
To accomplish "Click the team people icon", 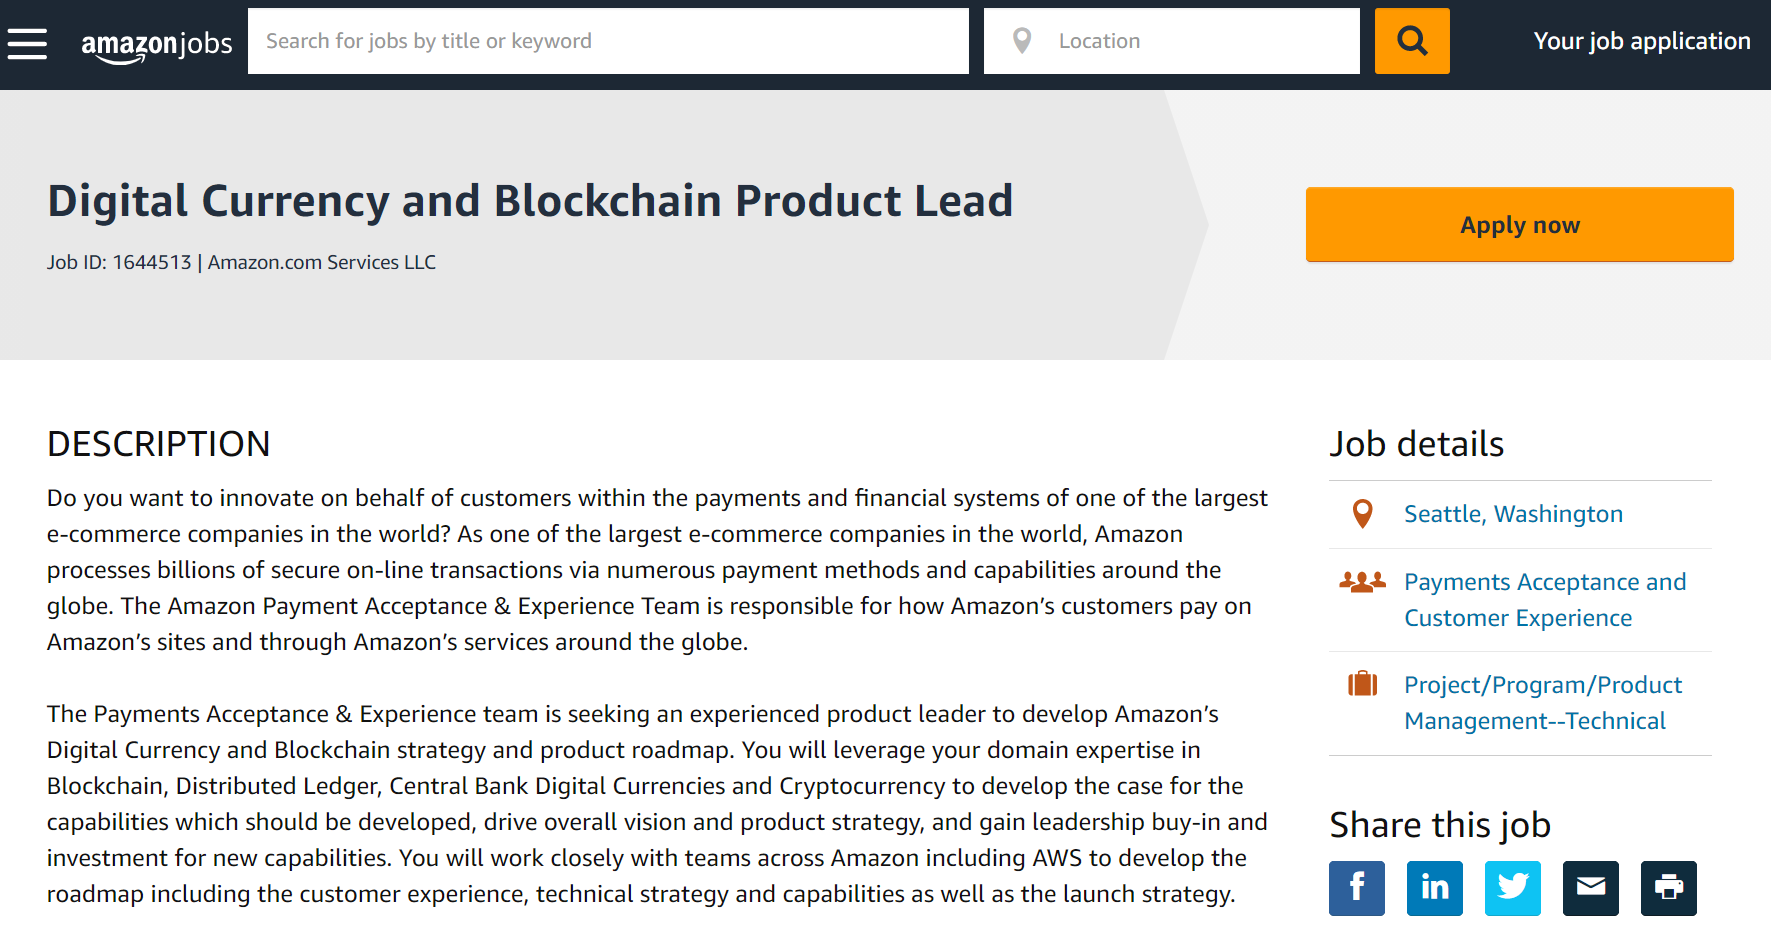I will 1362,582.
